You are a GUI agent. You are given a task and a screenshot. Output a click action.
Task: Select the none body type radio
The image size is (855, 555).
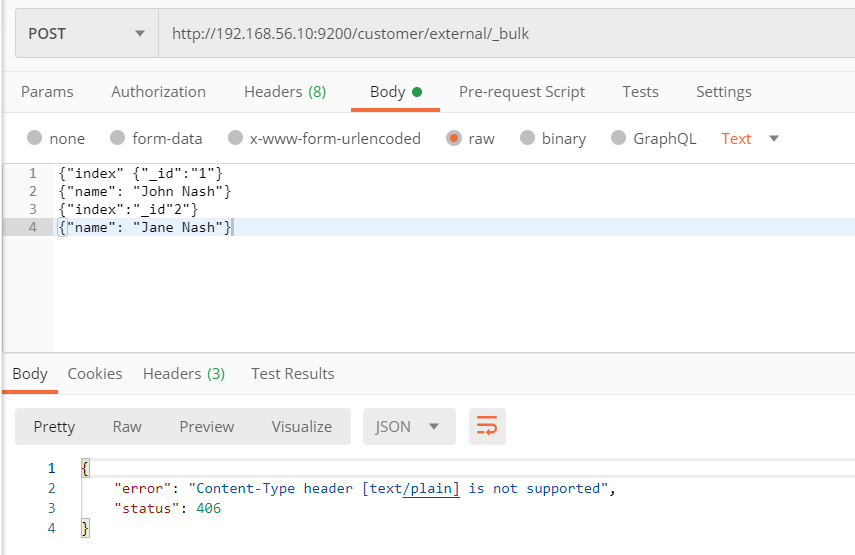34,138
